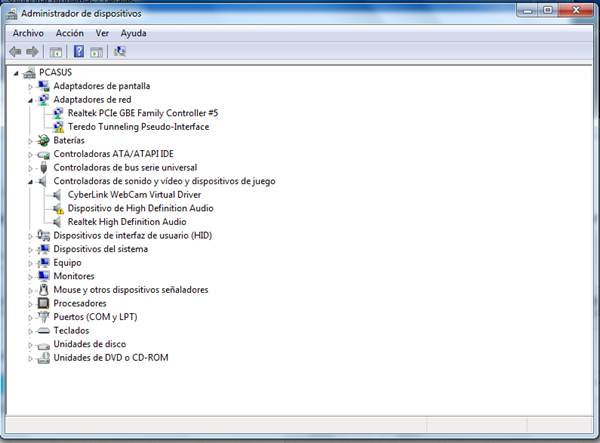Click the Dispositivo de High Definition warning icon

58,208
